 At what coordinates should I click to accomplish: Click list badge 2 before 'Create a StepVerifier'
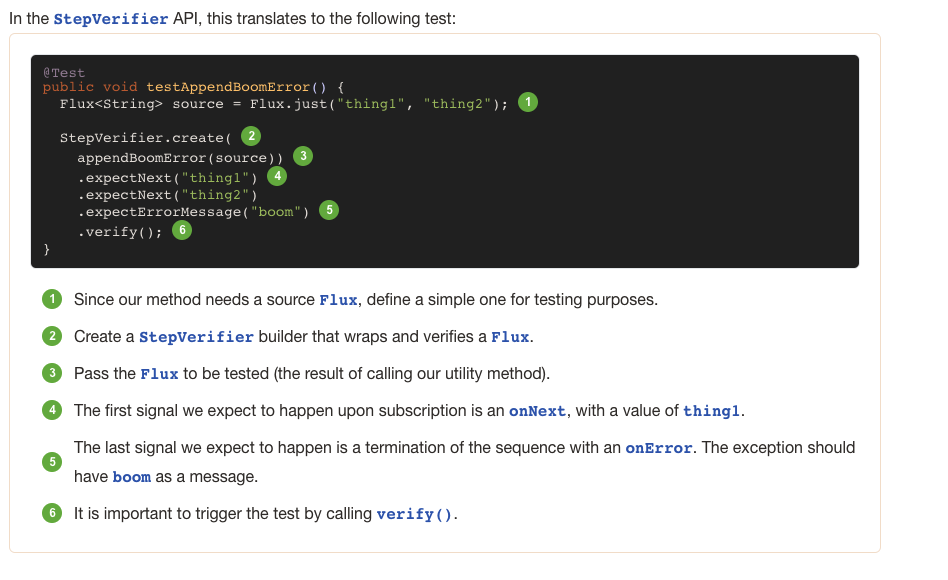pos(52,336)
